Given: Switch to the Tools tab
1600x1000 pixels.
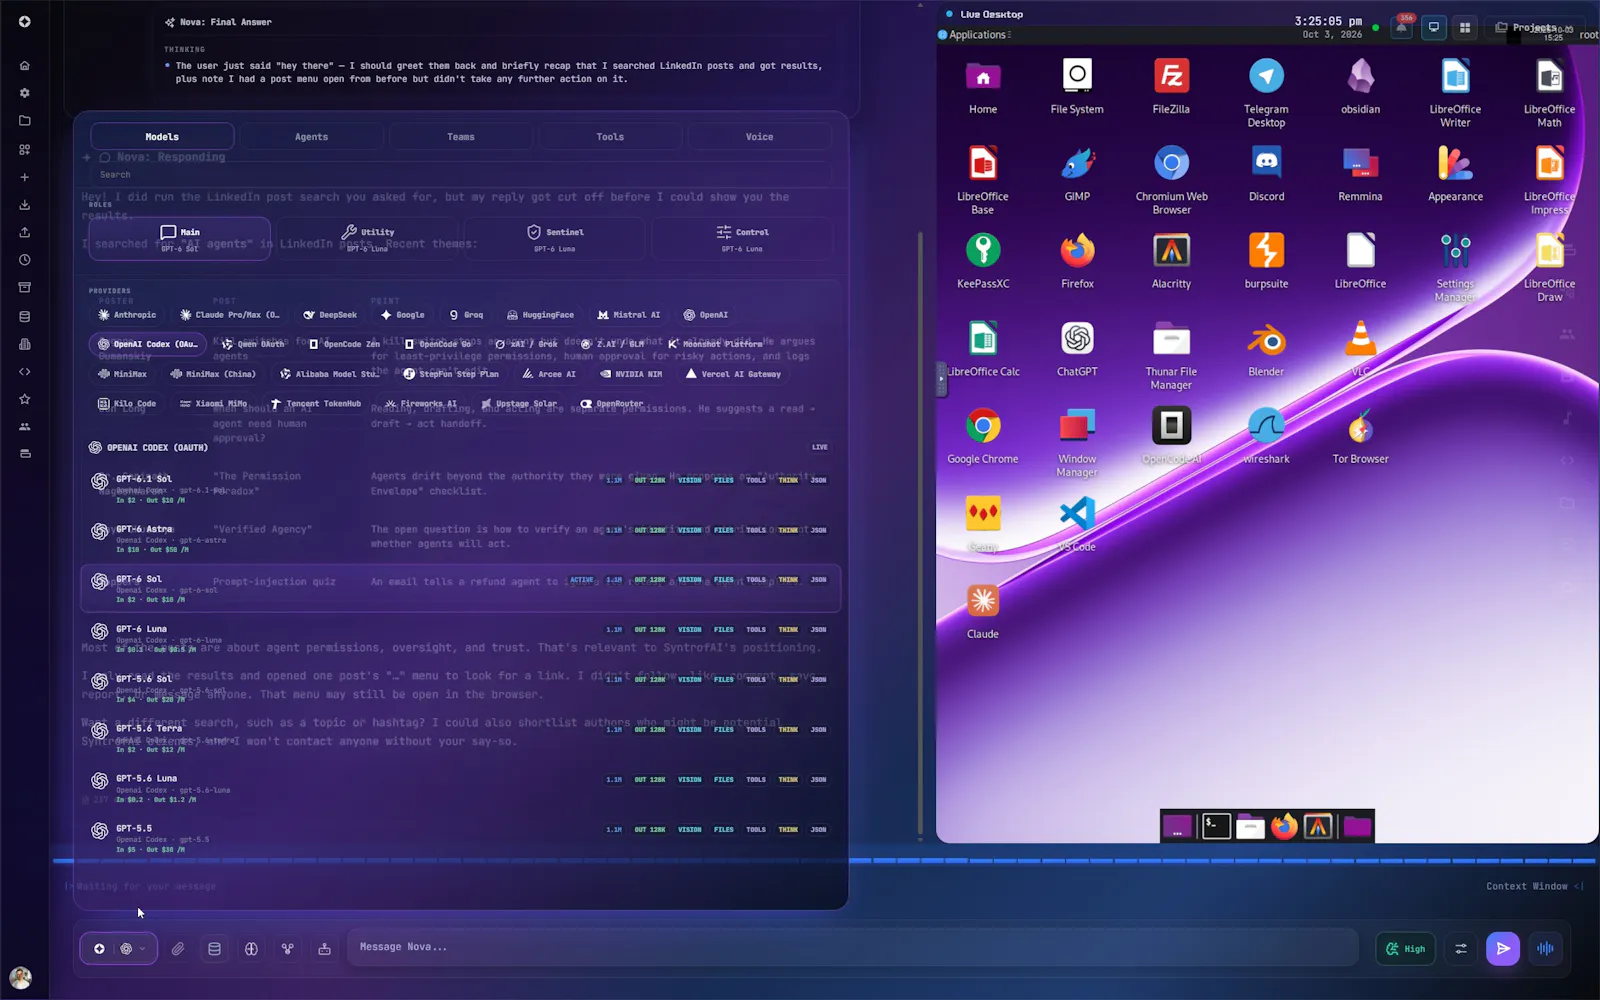Looking at the screenshot, I should [x=610, y=137].
